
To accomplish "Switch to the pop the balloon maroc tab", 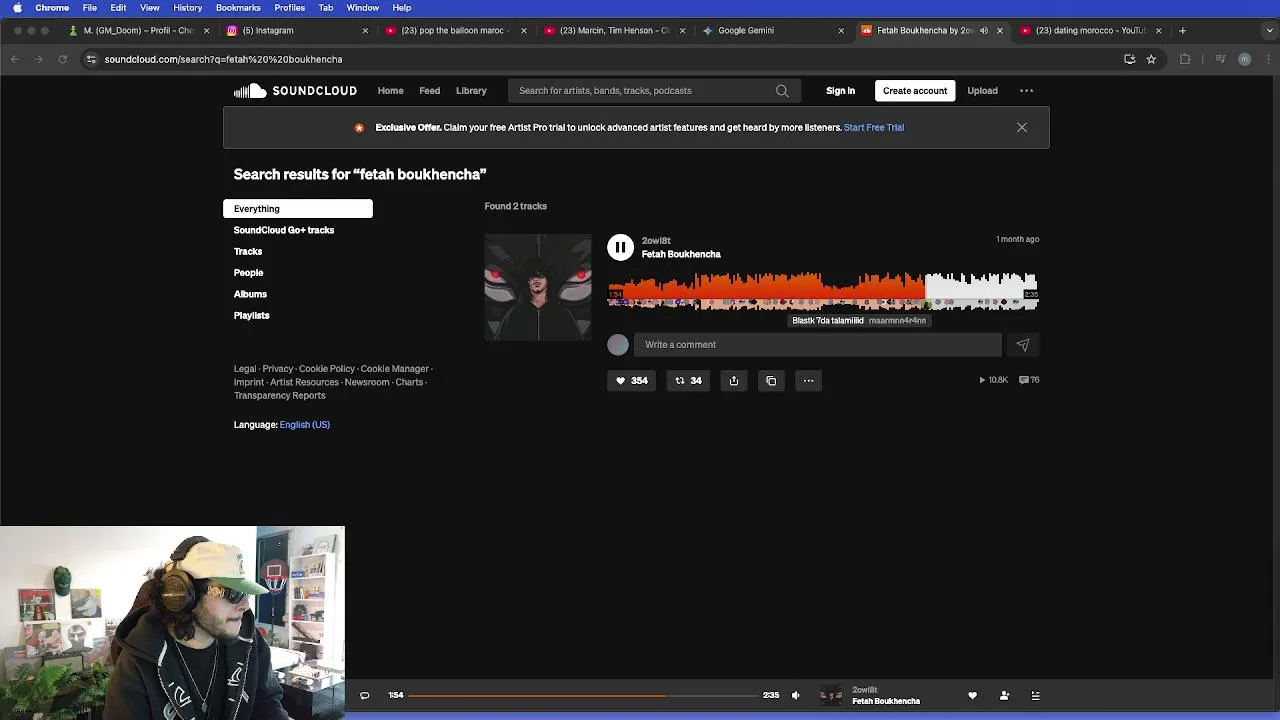I will [455, 31].
